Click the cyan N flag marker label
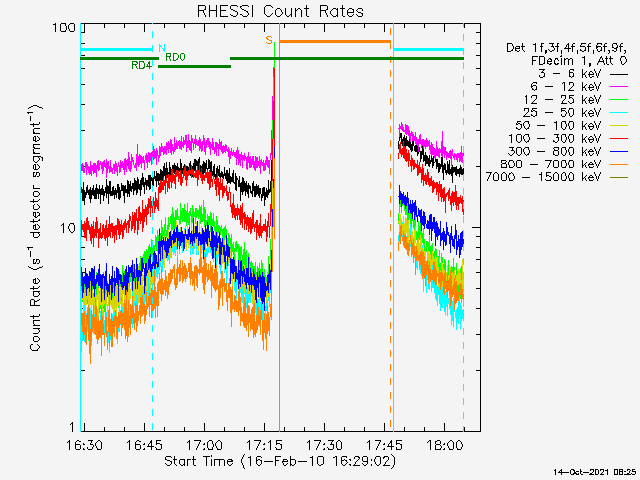 (x=162, y=47)
